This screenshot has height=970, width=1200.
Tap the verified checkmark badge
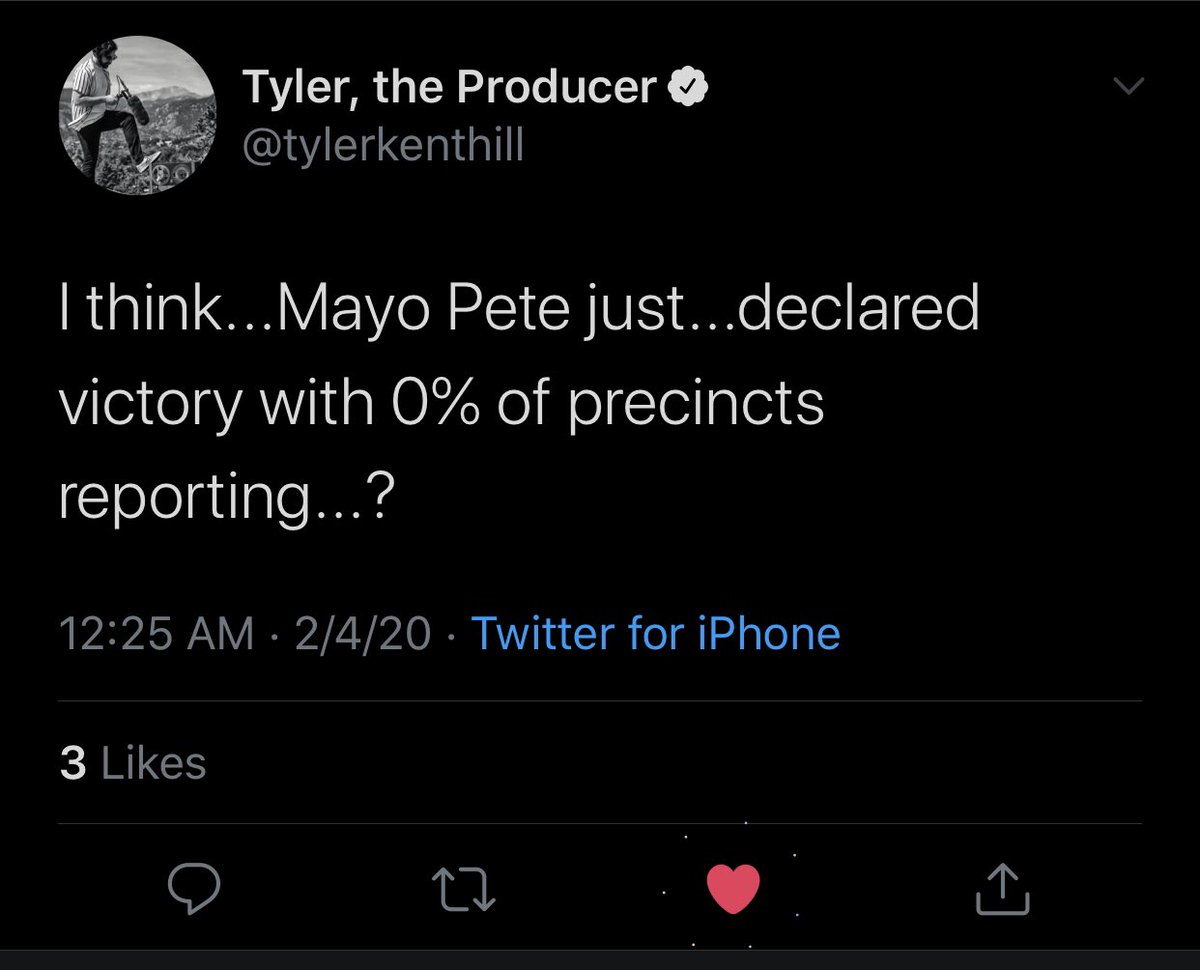(688, 90)
